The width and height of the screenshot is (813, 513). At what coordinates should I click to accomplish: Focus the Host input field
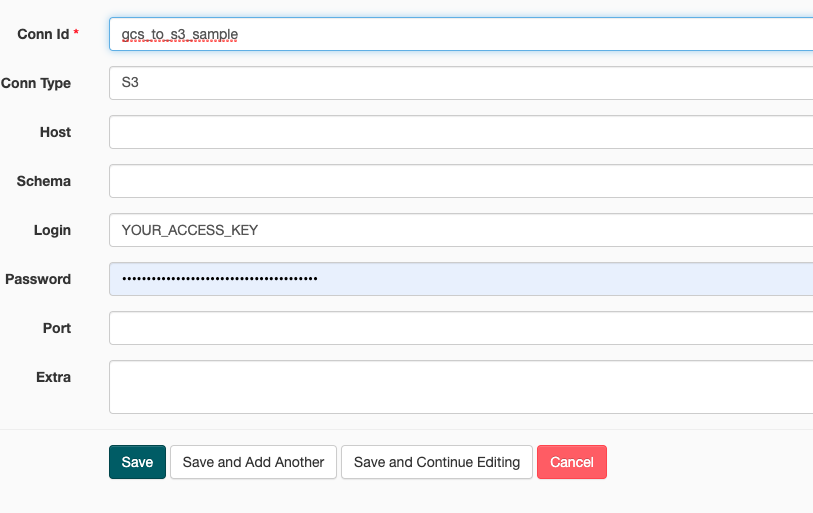[x=461, y=132]
